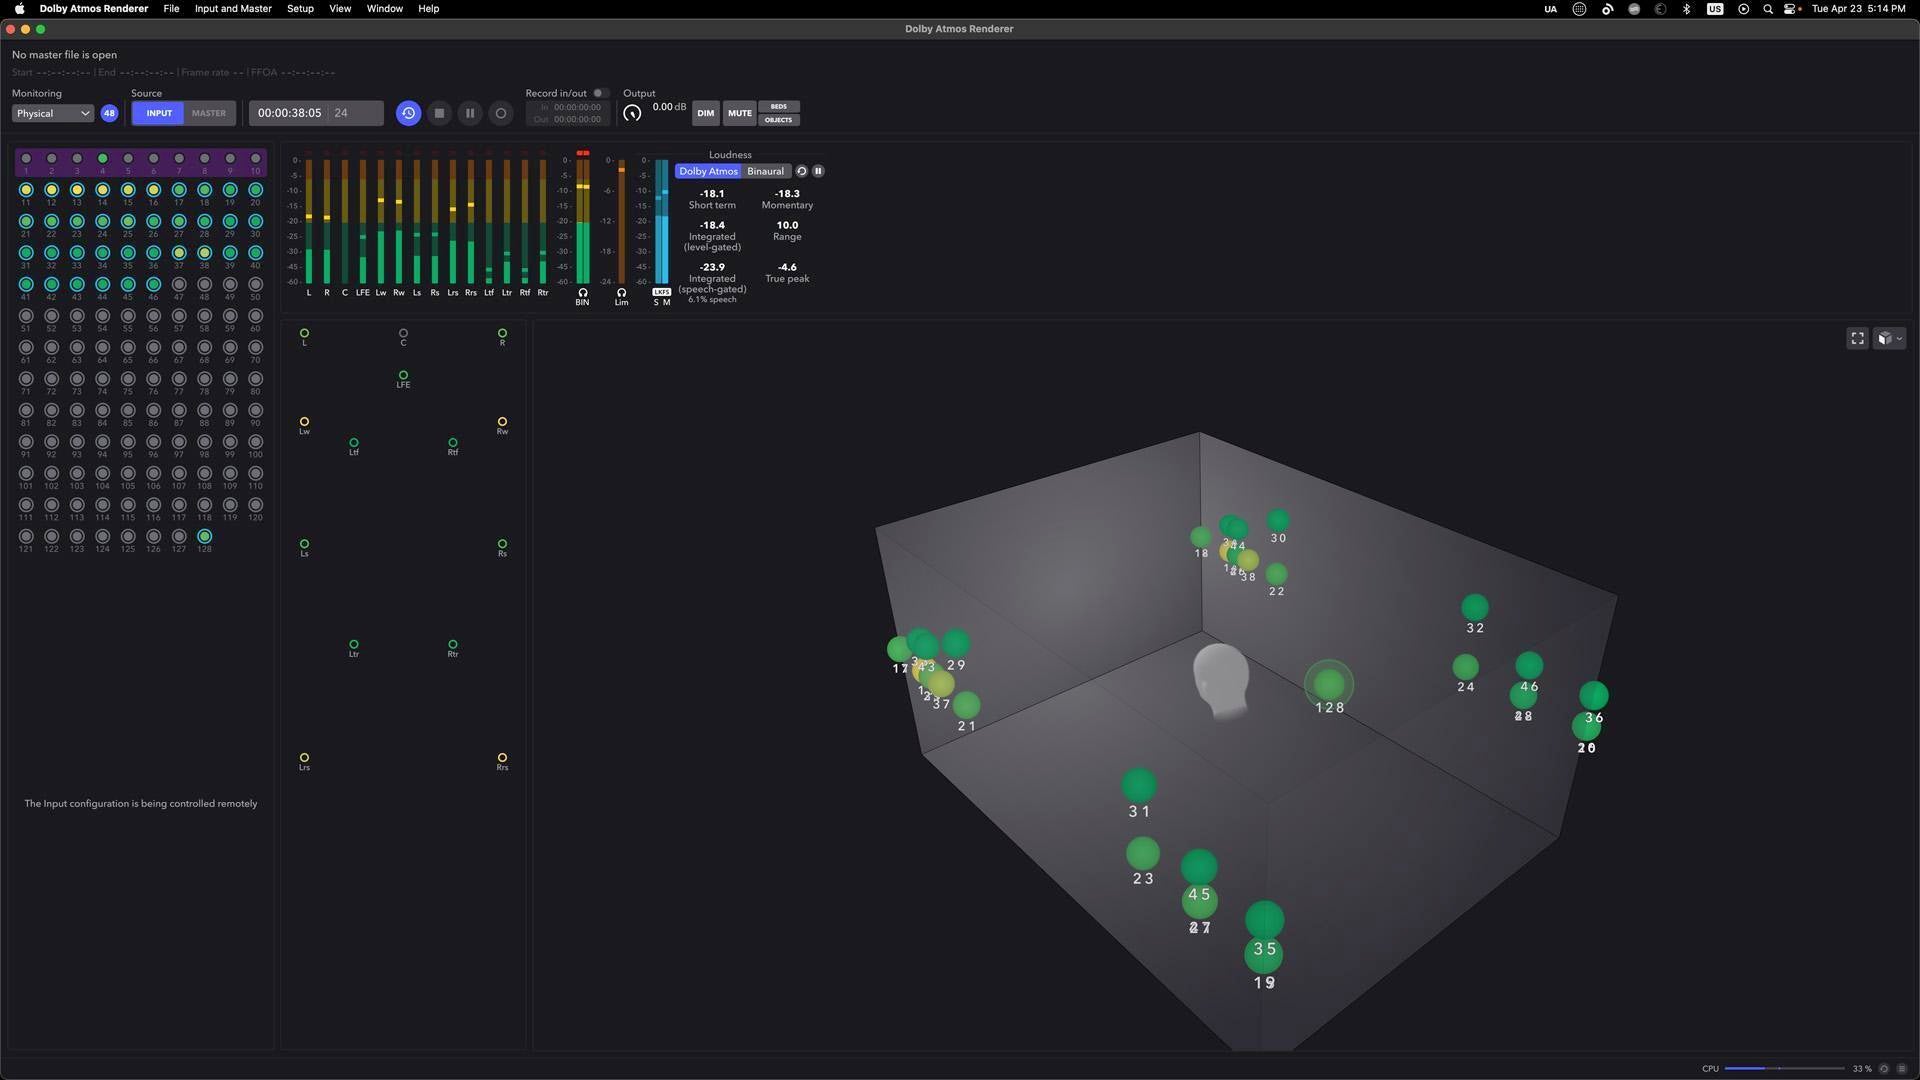
Task: Open the 3D cube view options dropdown
Action: 1889,338
